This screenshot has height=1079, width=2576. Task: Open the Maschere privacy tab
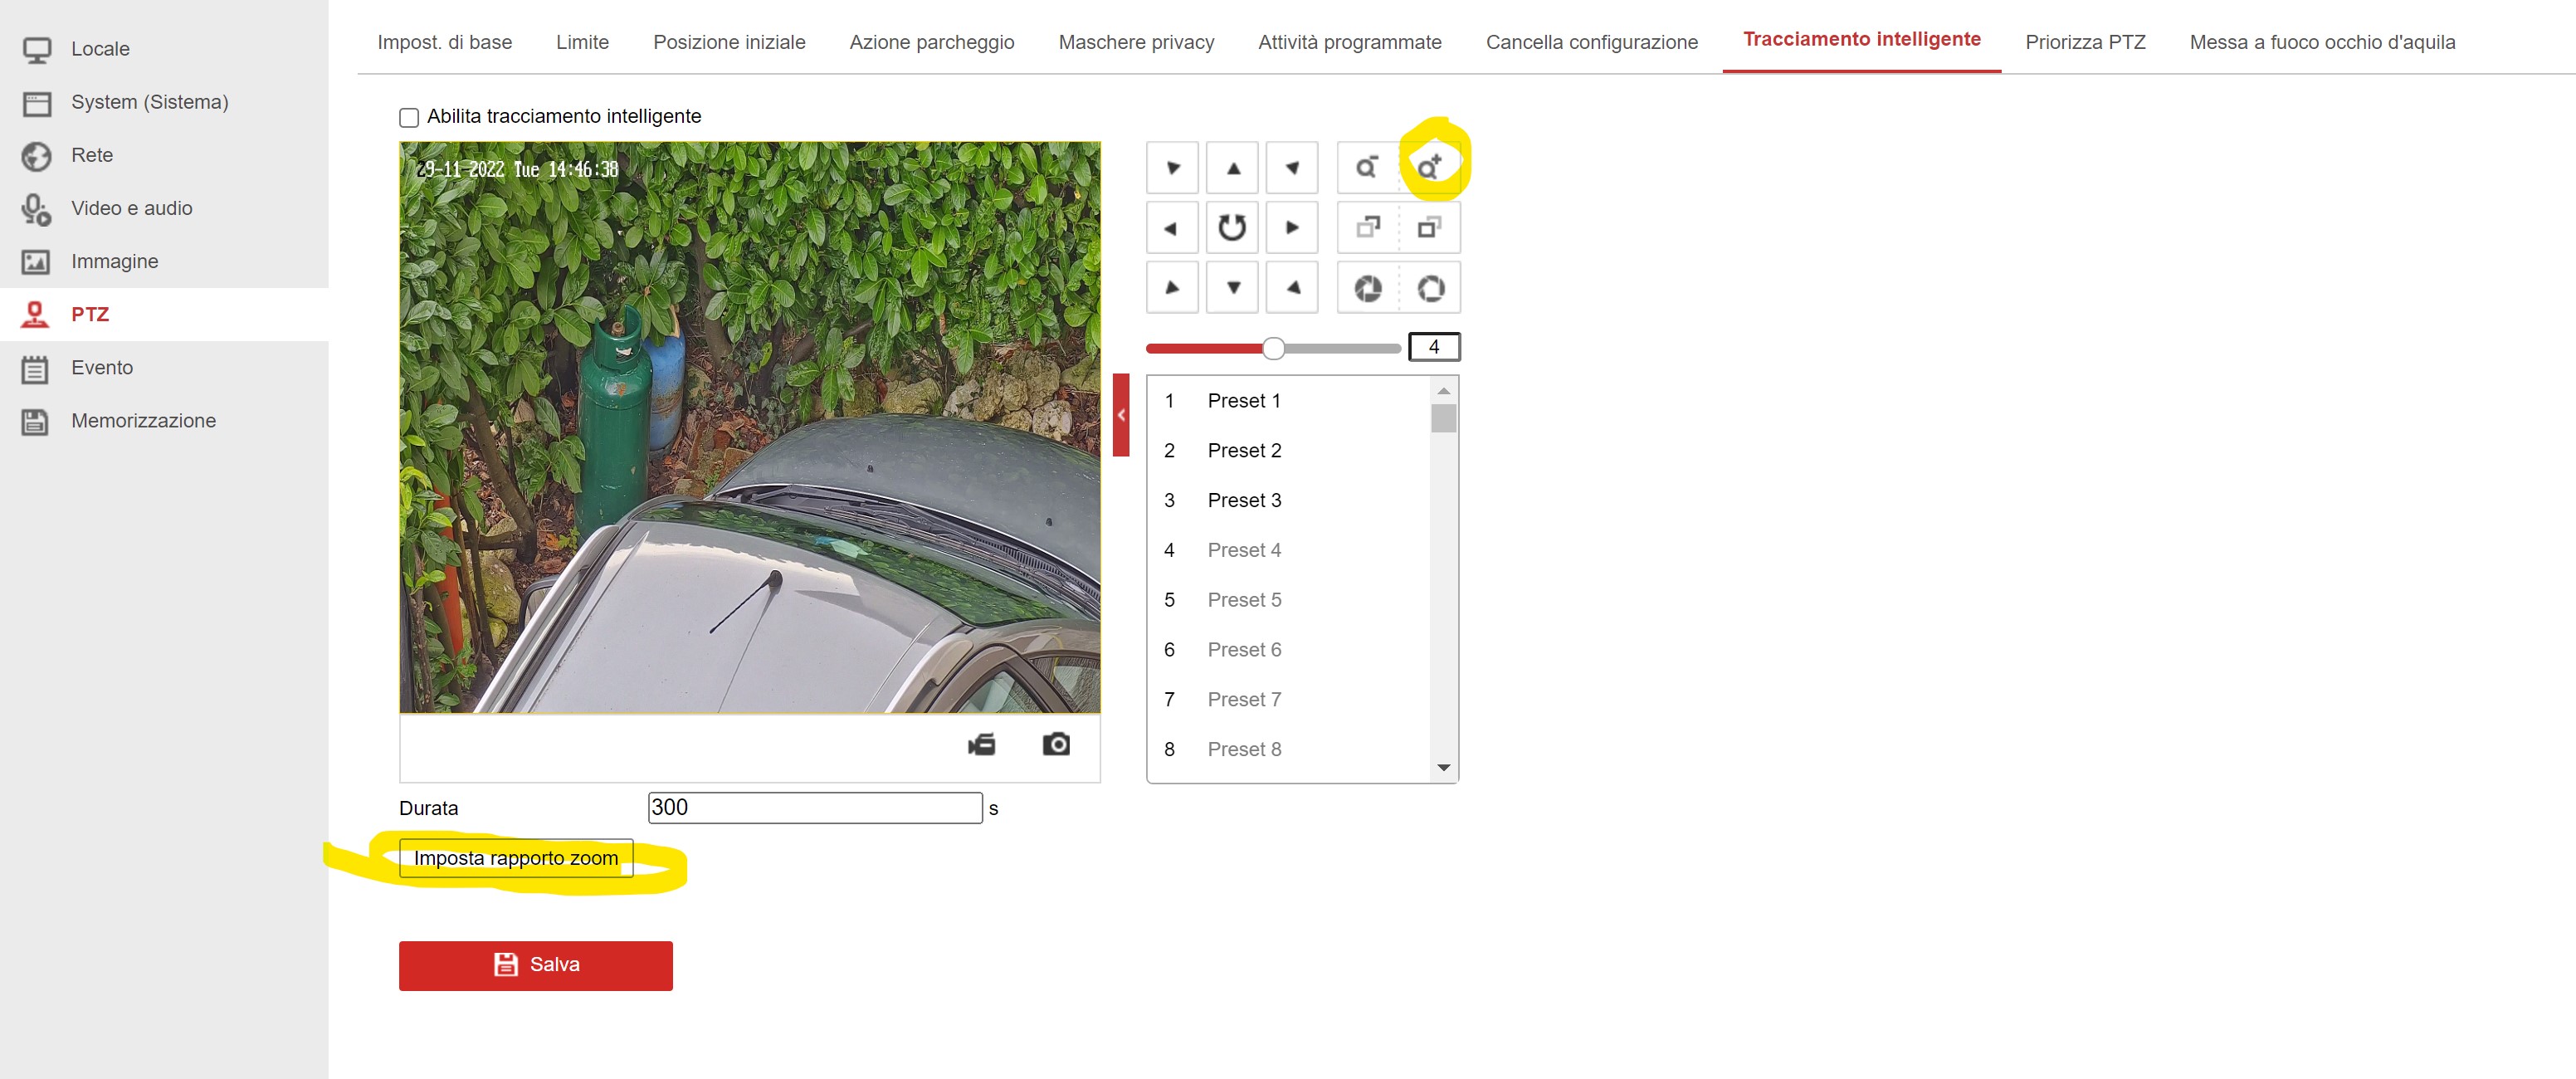click(x=1136, y=42)
